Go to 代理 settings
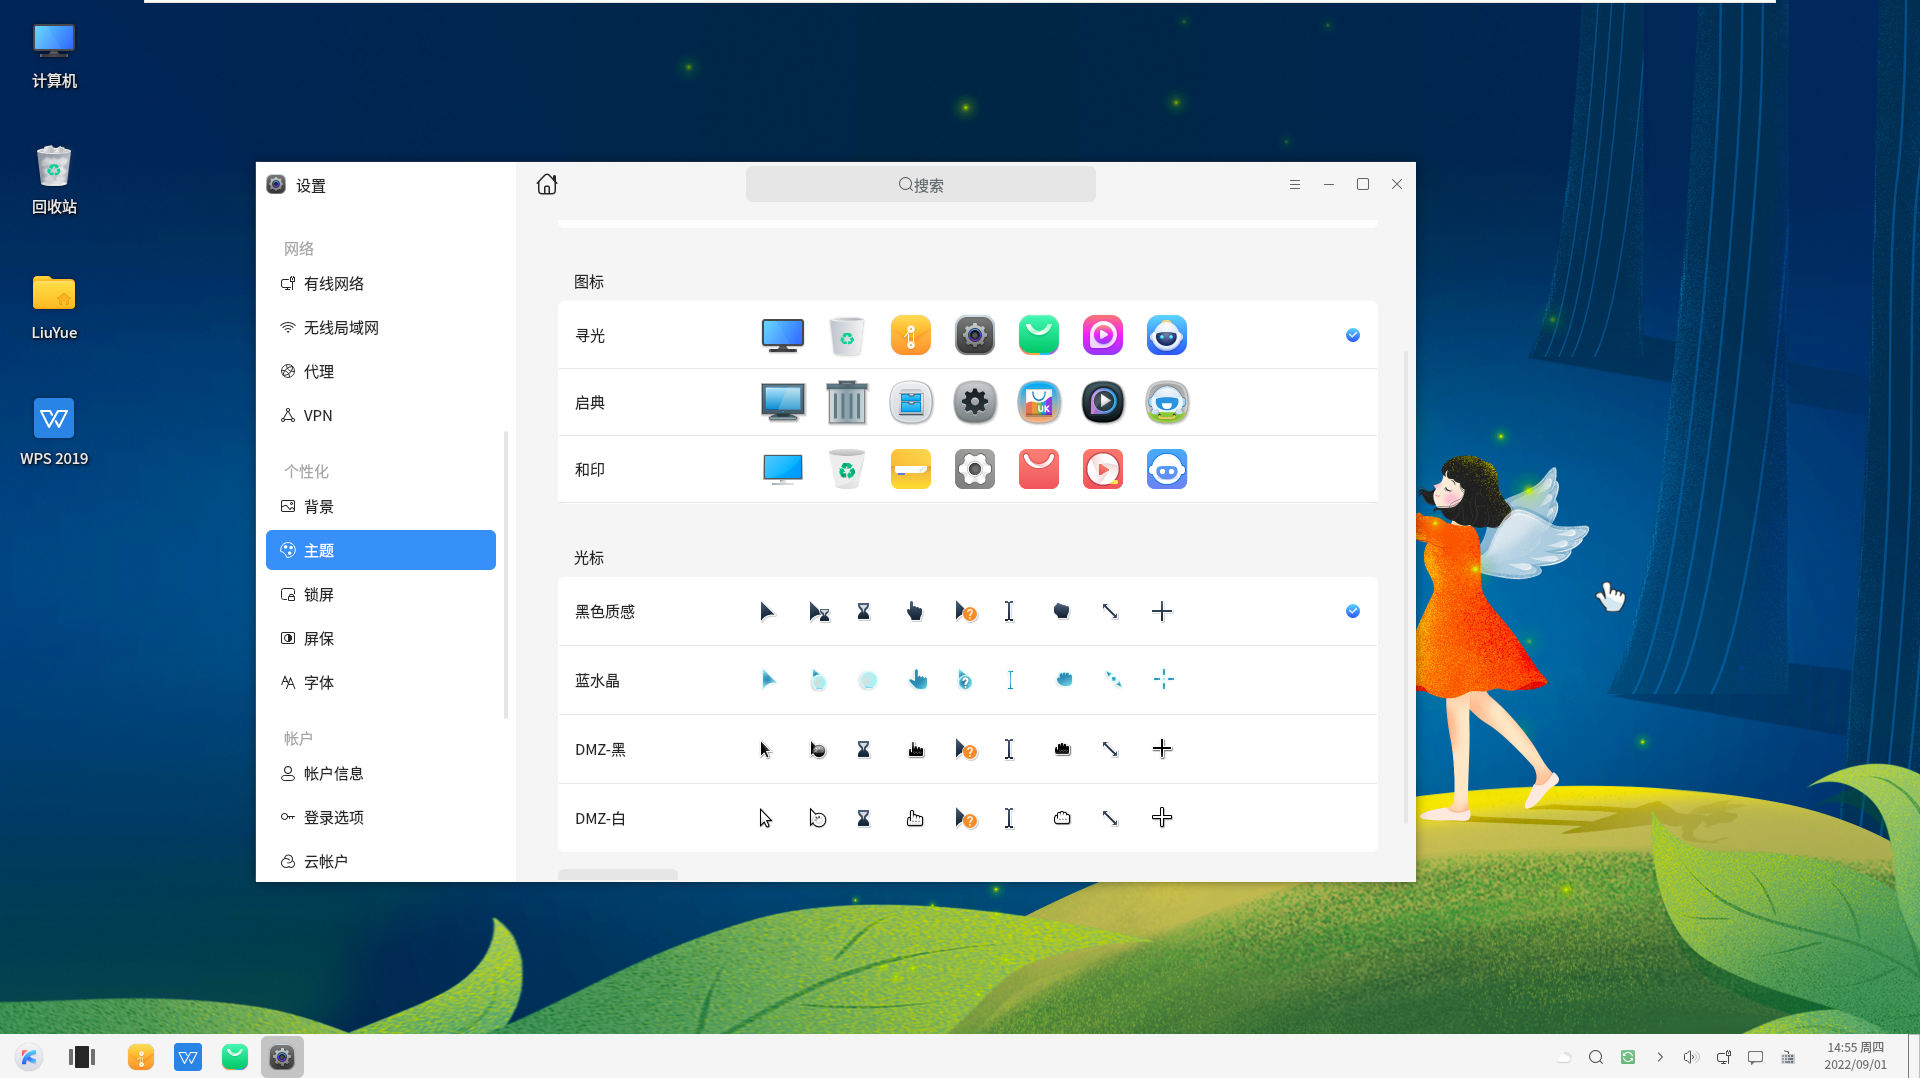This screenshot has width=1920, height=1078. click(x=381, y=372)
